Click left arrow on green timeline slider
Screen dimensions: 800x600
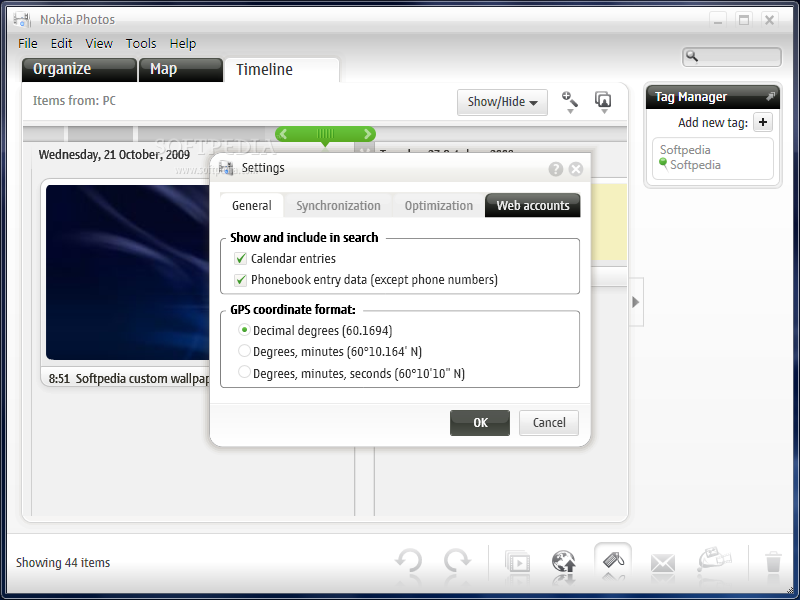click(283, 134)
